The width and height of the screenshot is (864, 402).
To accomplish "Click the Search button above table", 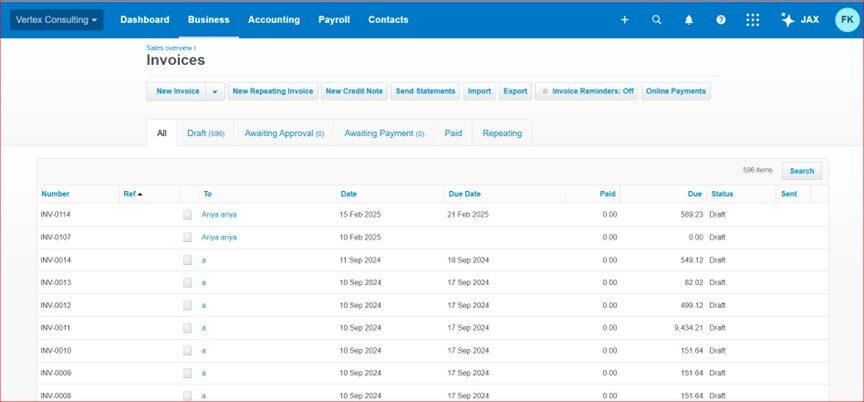I will click(x=802, y=171).
